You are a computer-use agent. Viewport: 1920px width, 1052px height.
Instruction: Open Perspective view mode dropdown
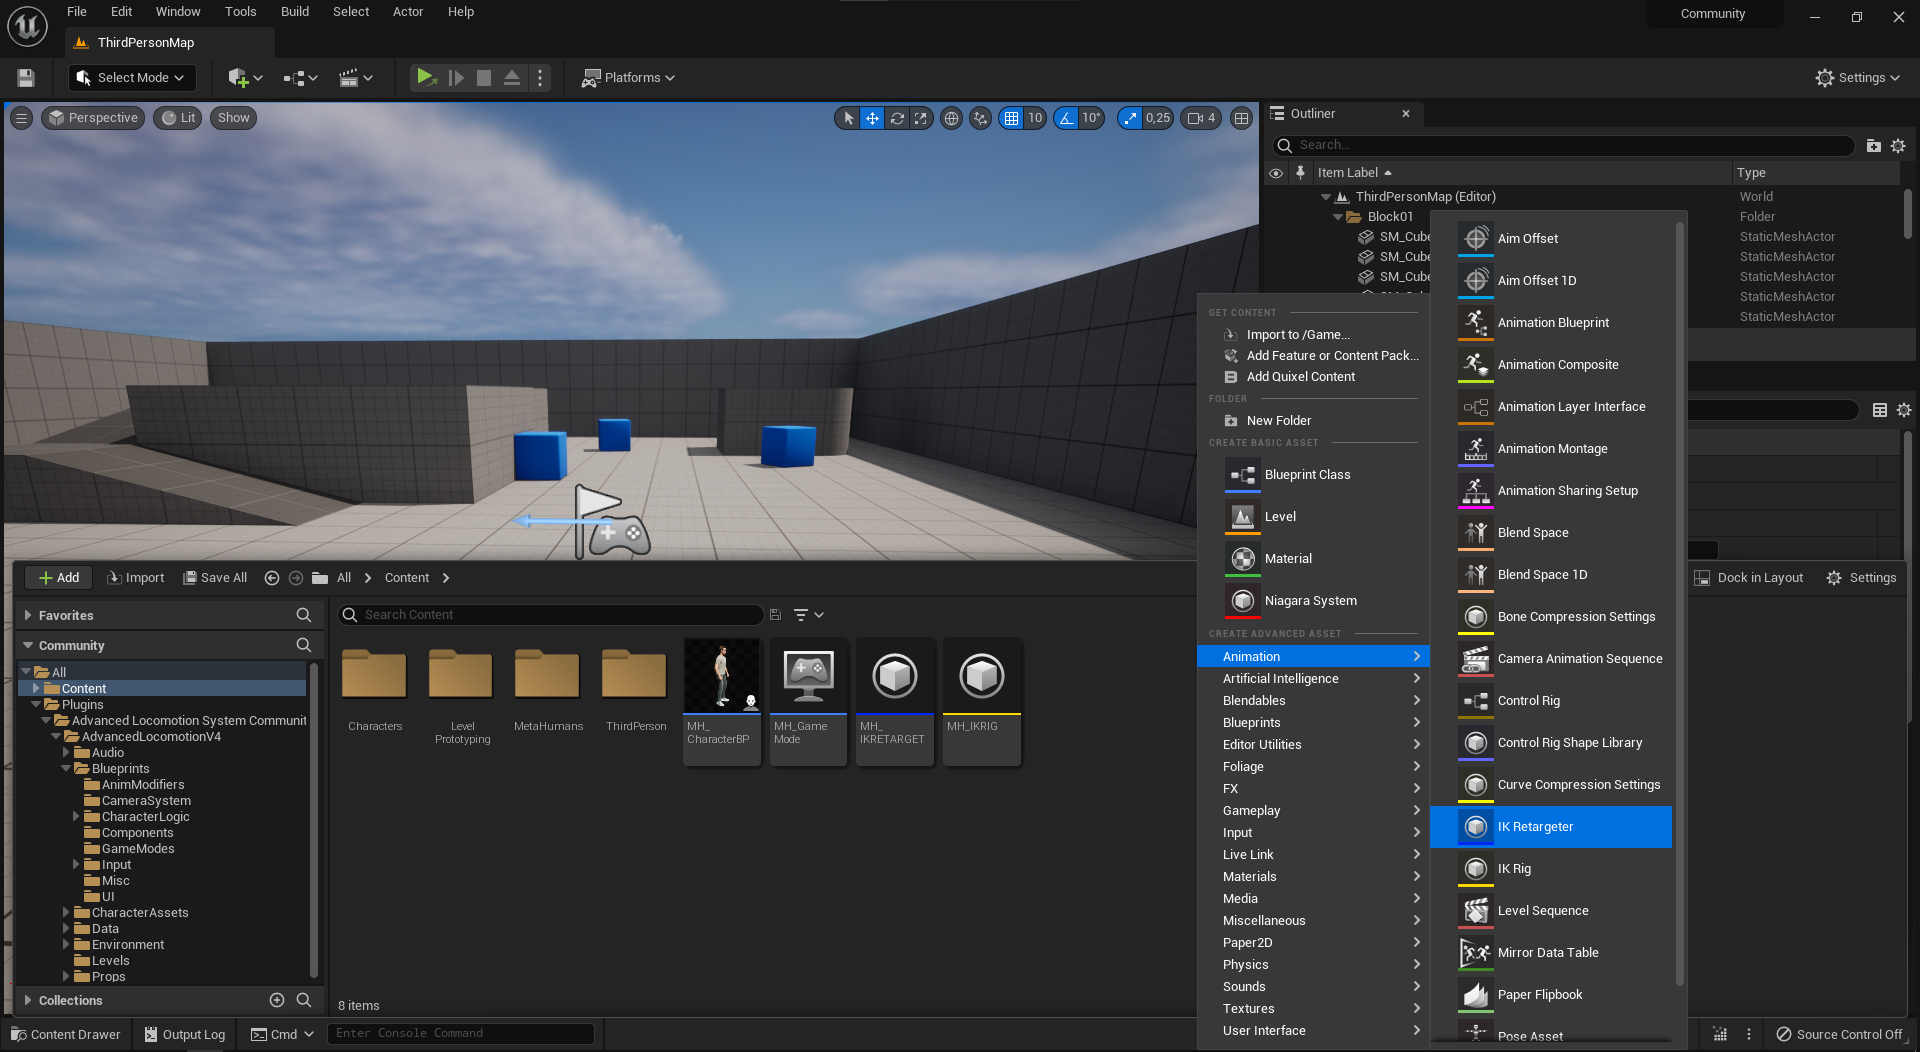pos(93,118)
